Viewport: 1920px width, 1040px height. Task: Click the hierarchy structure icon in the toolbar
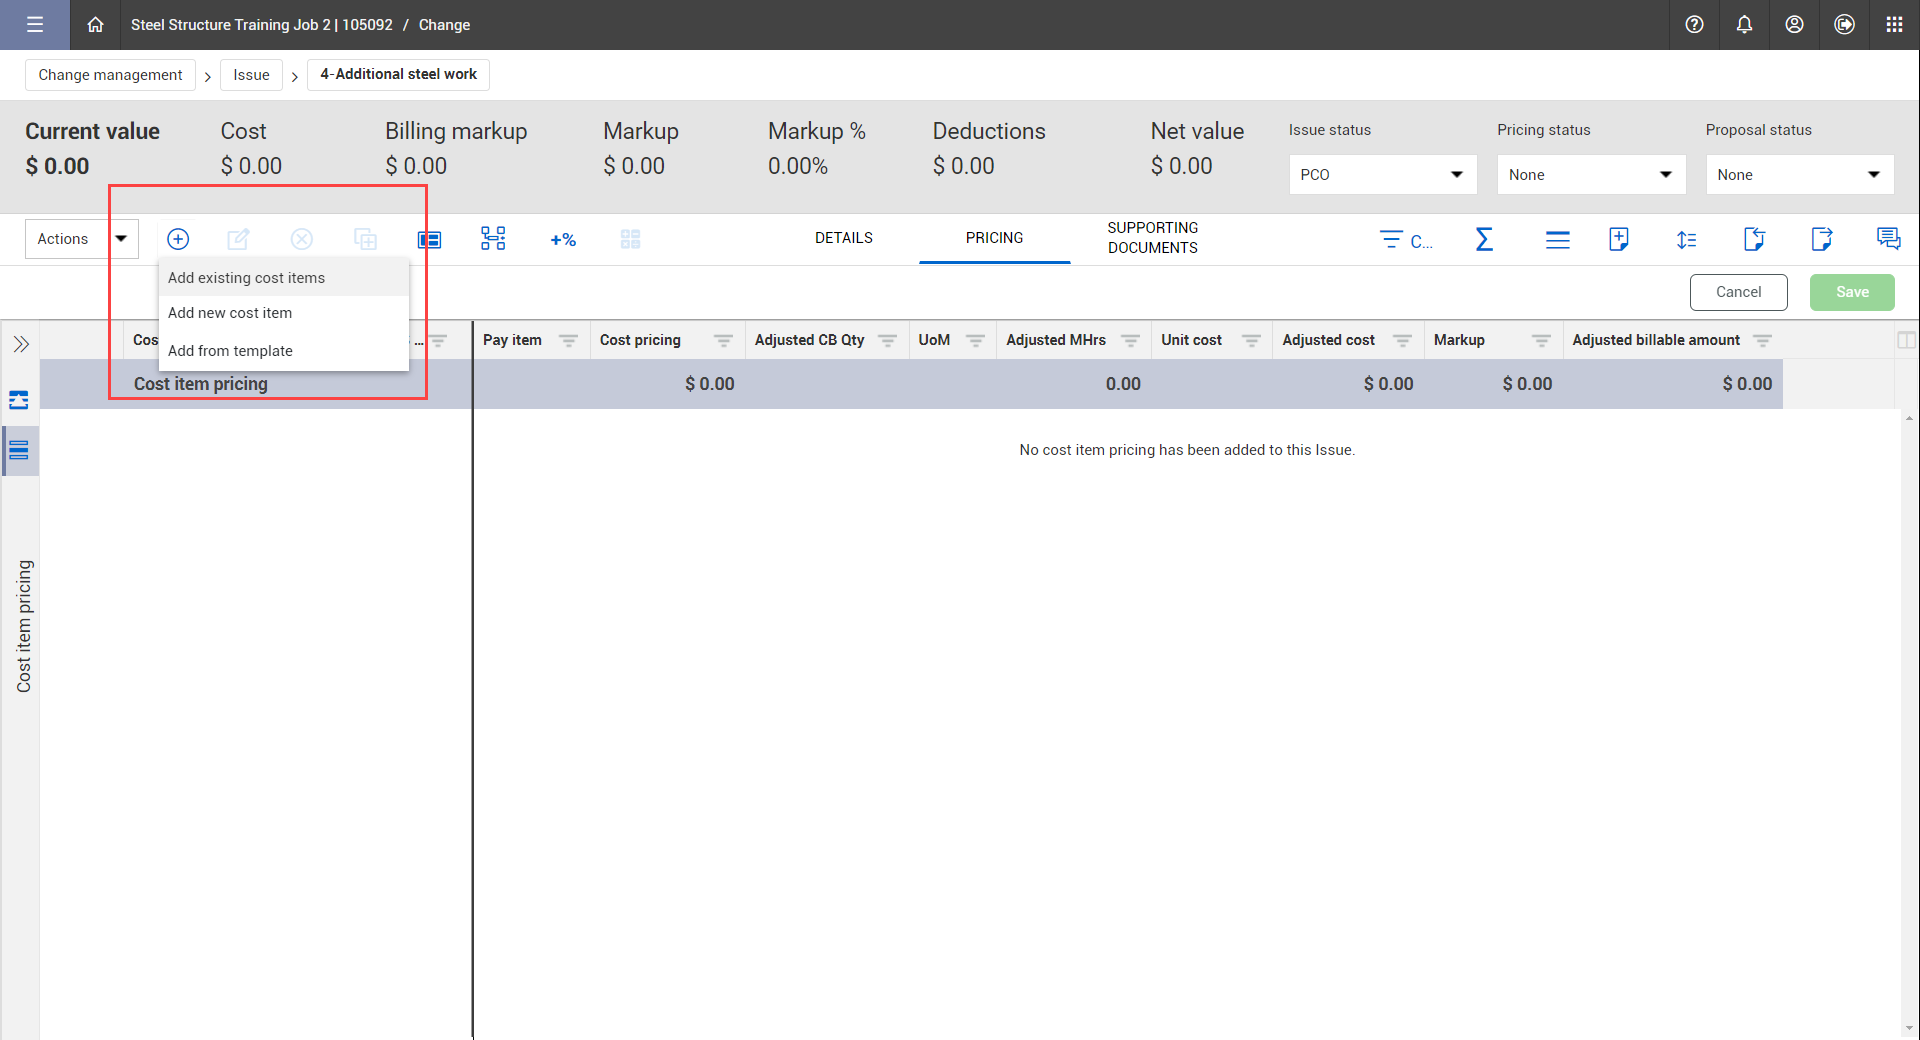493,239
